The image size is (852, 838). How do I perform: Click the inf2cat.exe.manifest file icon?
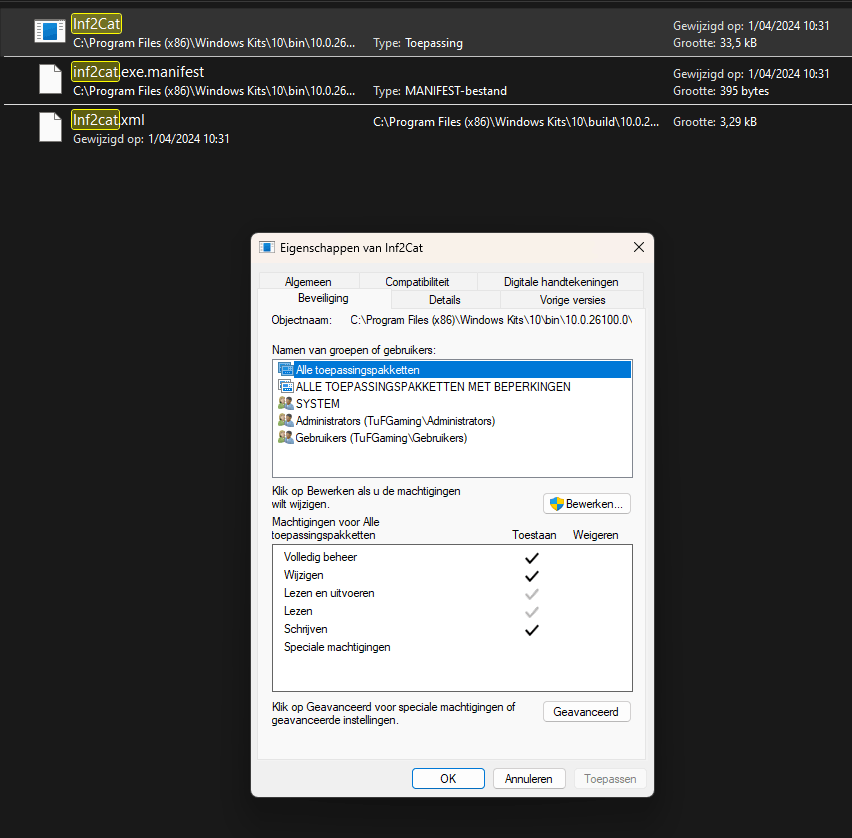tap(51, 79)
